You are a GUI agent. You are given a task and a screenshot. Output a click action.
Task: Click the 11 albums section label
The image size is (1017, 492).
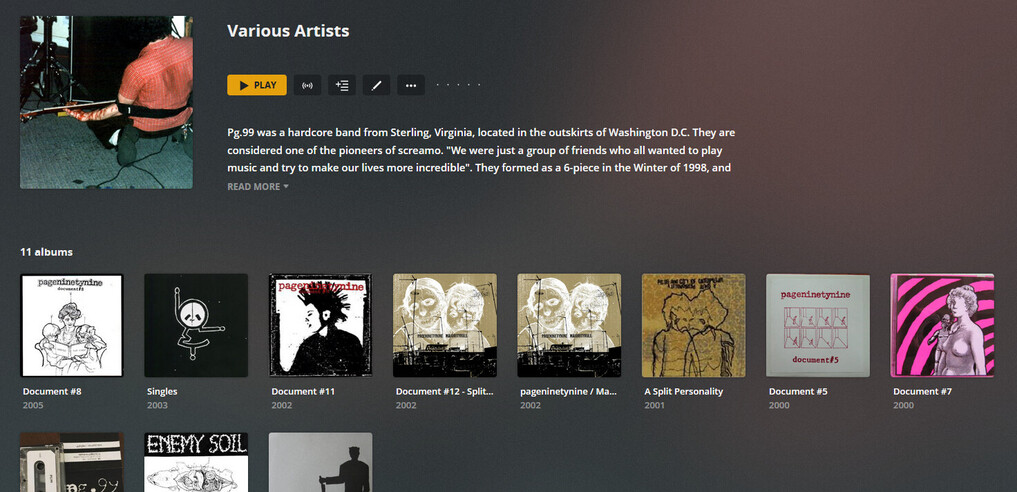(x=46, y=252)
